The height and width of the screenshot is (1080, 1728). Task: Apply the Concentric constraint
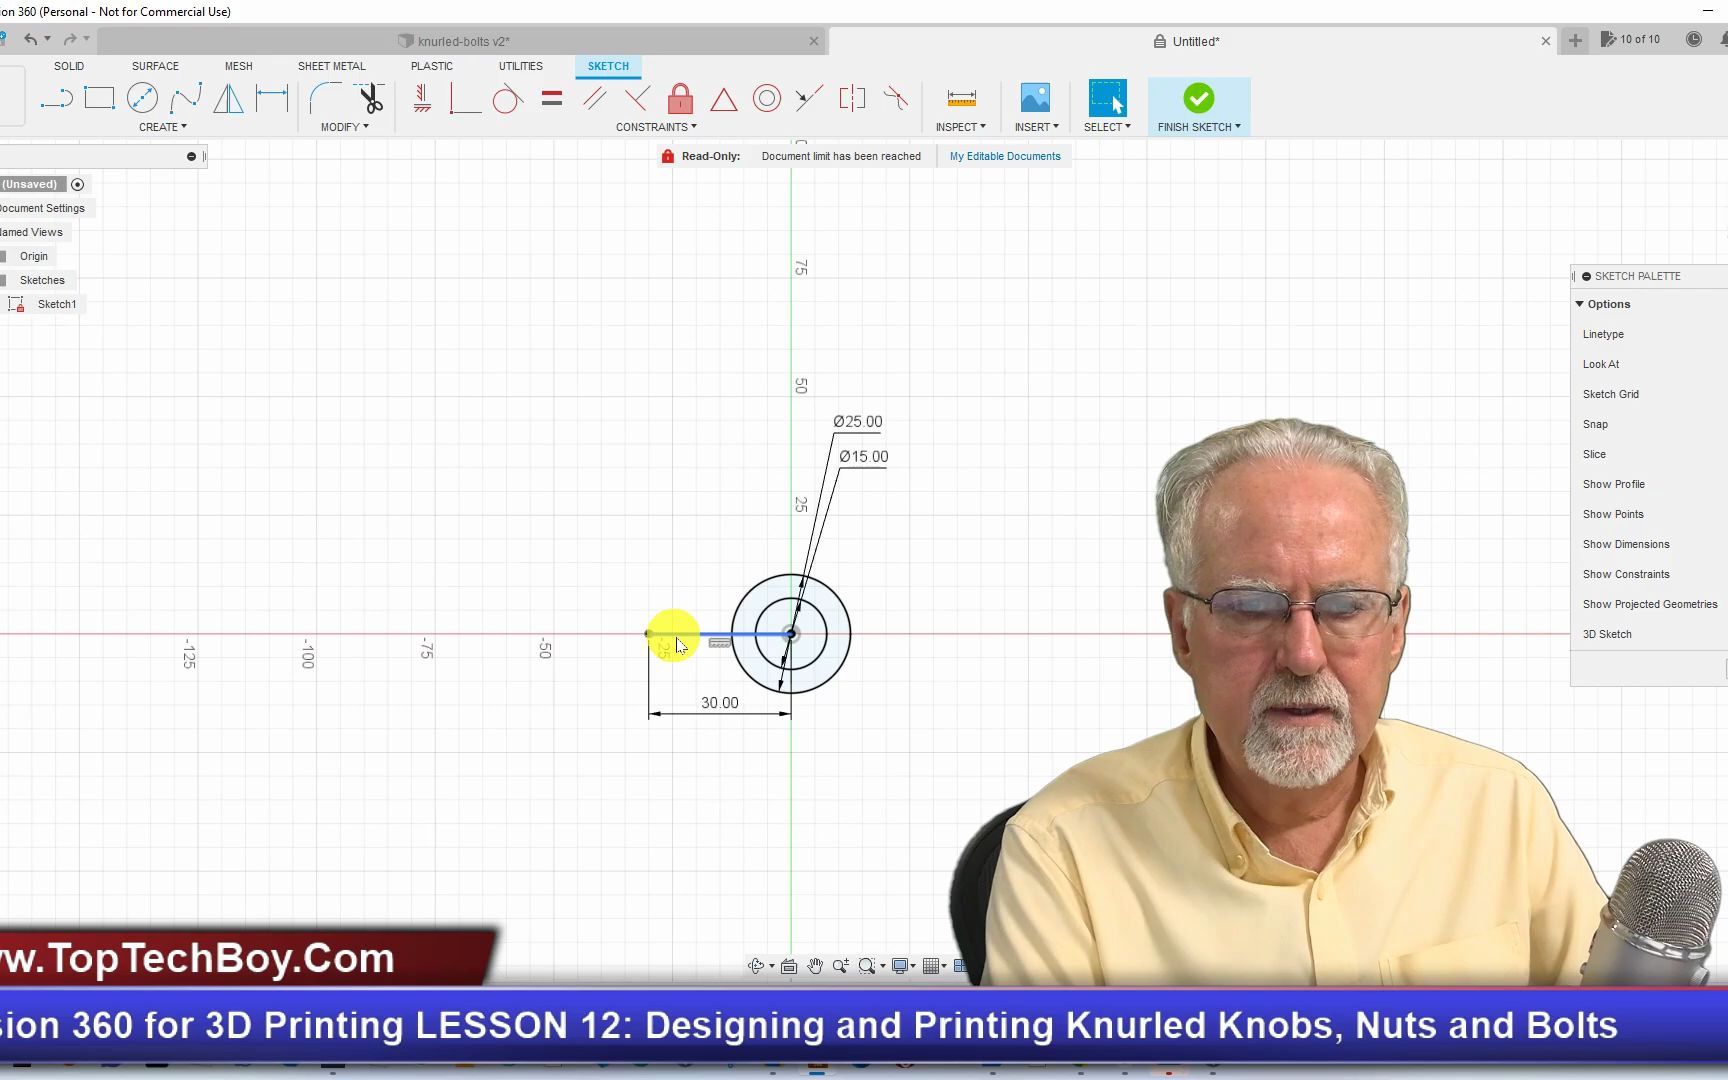click(x=767, y=97)
